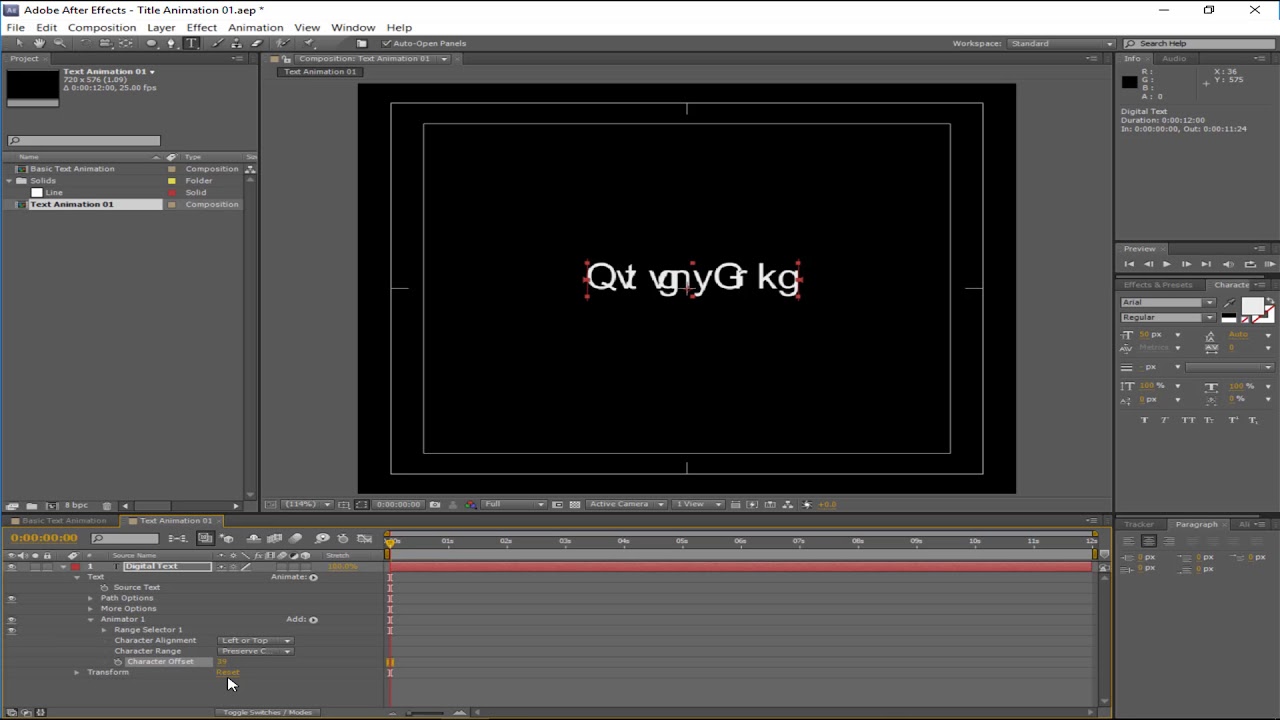The image size is (1280, 720).
Task: Toggle Range Selector 1 visibility eye
Action: tap(11, 630)
